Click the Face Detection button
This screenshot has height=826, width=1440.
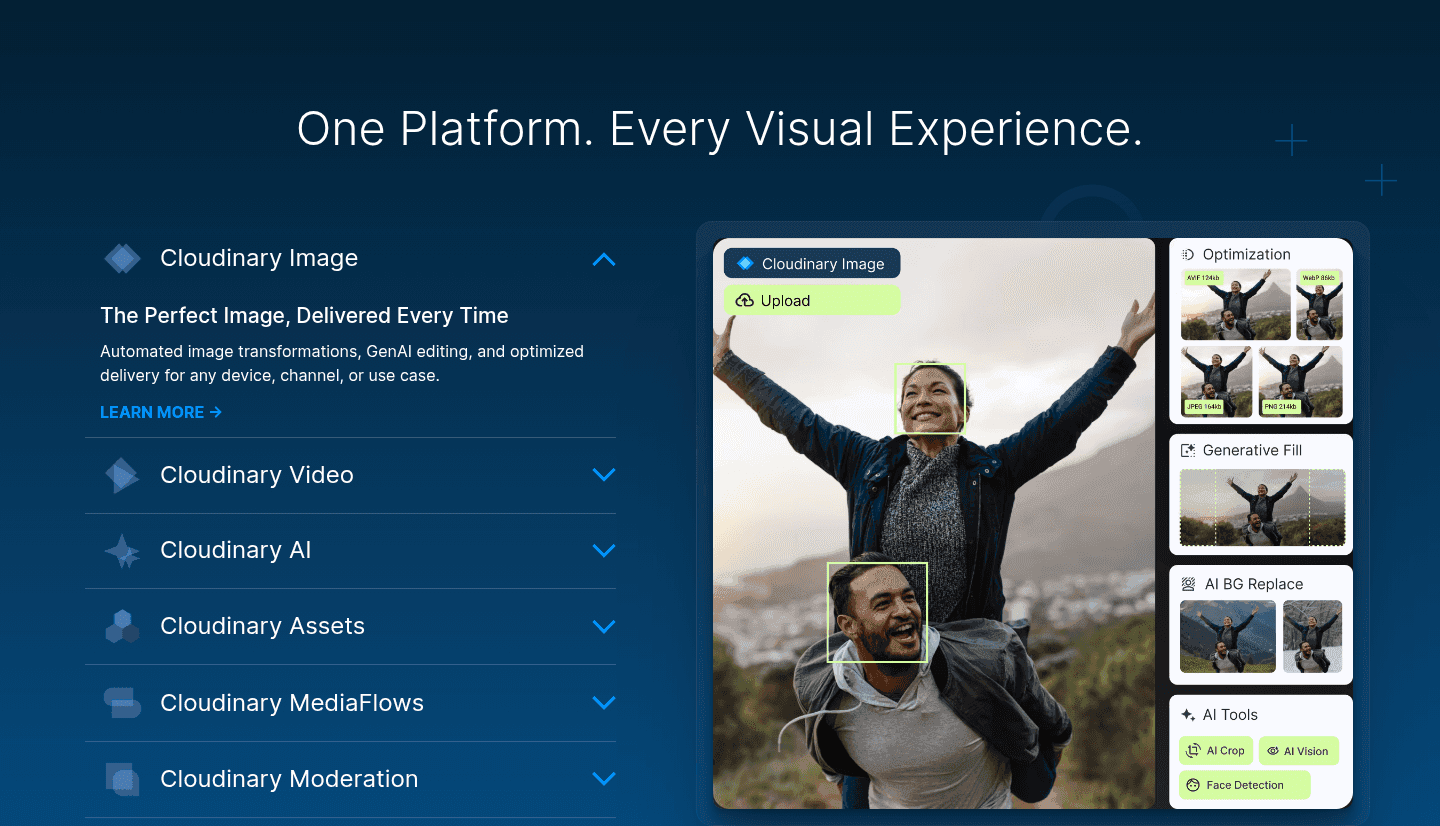[x=1244, y=785]
